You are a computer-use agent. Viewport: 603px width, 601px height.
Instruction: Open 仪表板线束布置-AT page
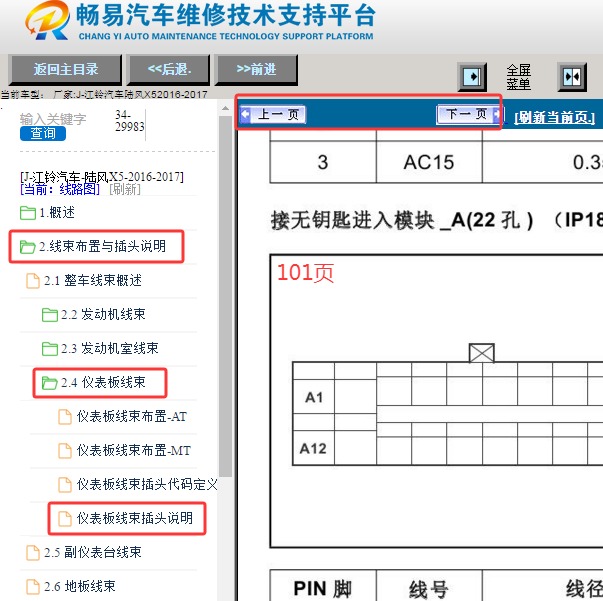132,416
